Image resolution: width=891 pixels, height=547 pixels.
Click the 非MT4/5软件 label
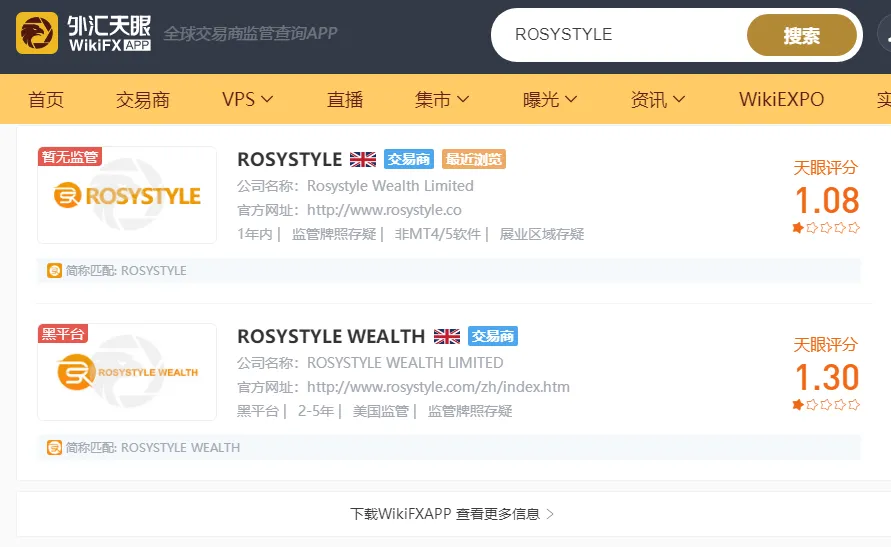pyautogui.click(x=438, y=234)
